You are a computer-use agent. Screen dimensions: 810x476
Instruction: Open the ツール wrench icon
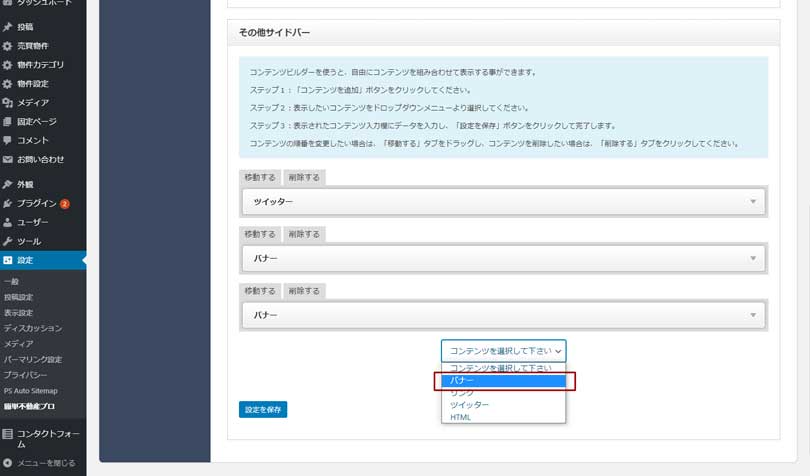(8, 241)
